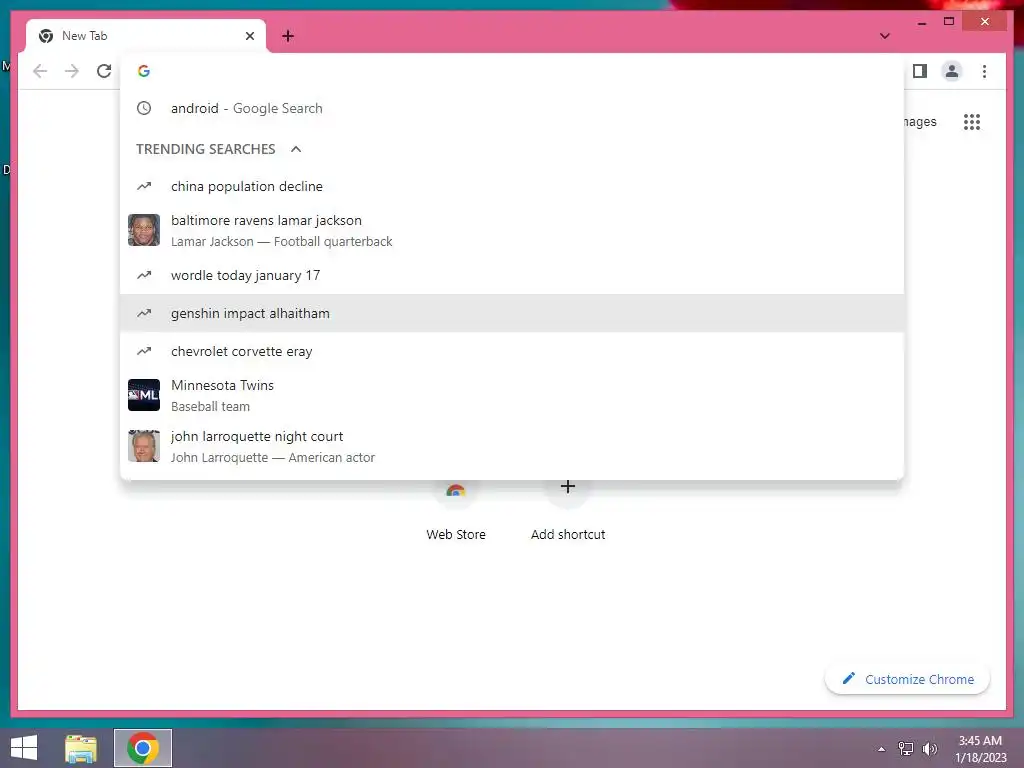Choose the android Google Search history suggestion
Image resolution: width=1024 pixels, height=768 pixels.
coord(512,108)
